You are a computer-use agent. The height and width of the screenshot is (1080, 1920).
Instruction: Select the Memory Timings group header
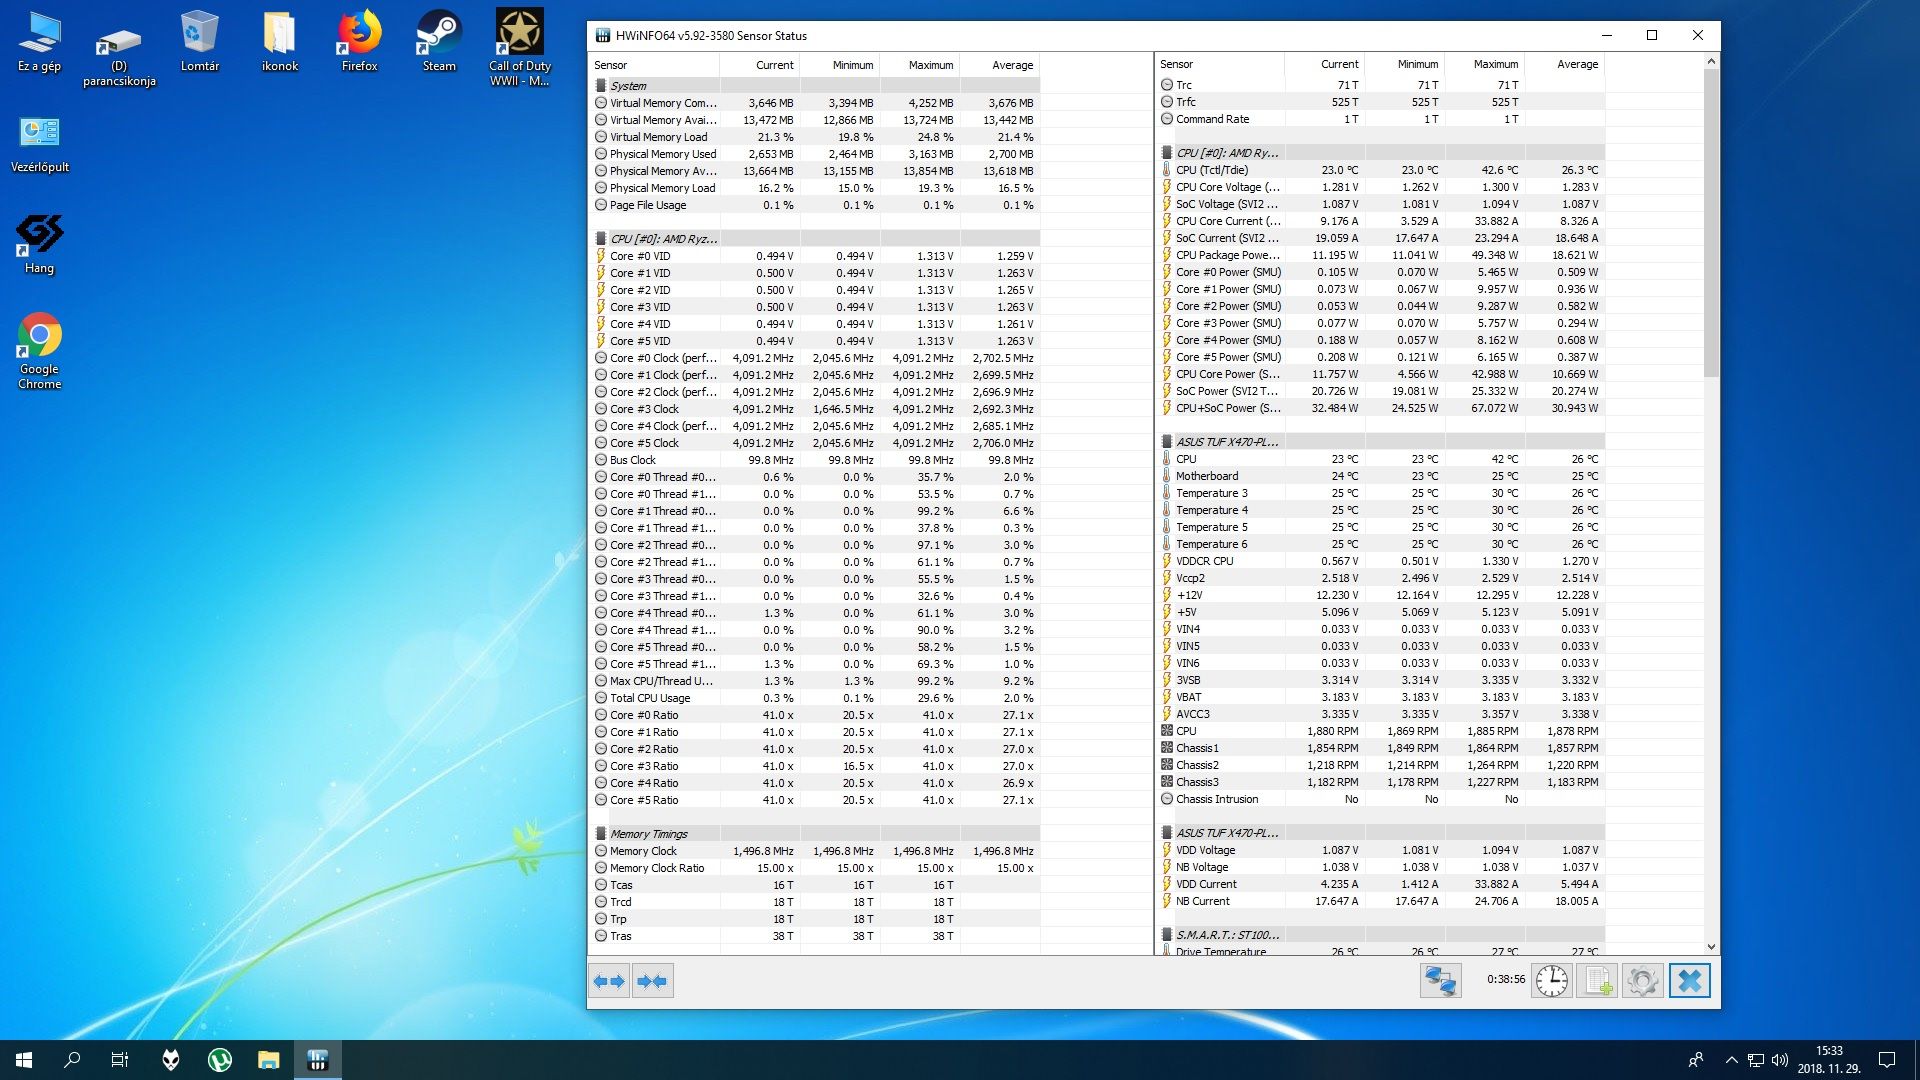coord(816,834)
